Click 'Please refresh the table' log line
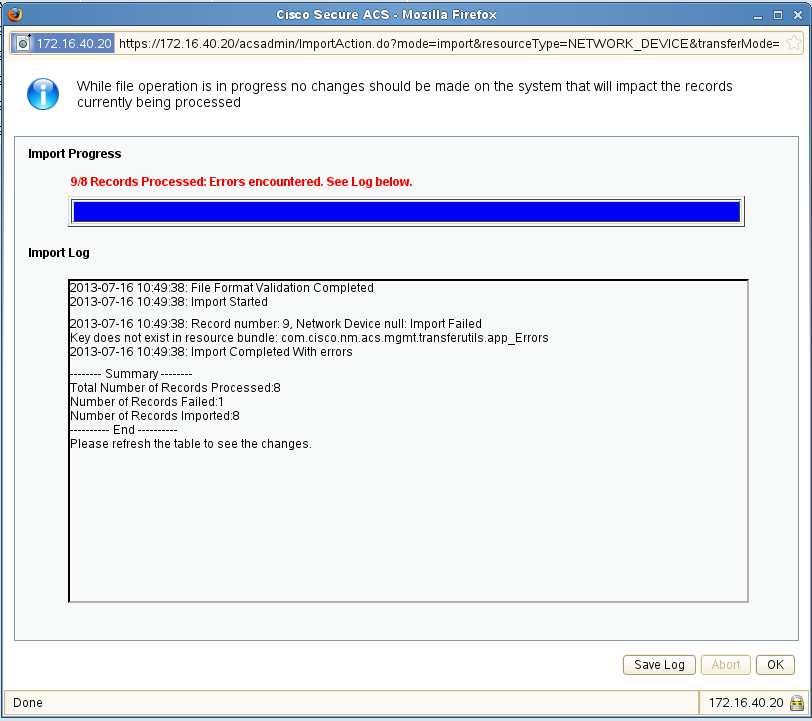 191,444
